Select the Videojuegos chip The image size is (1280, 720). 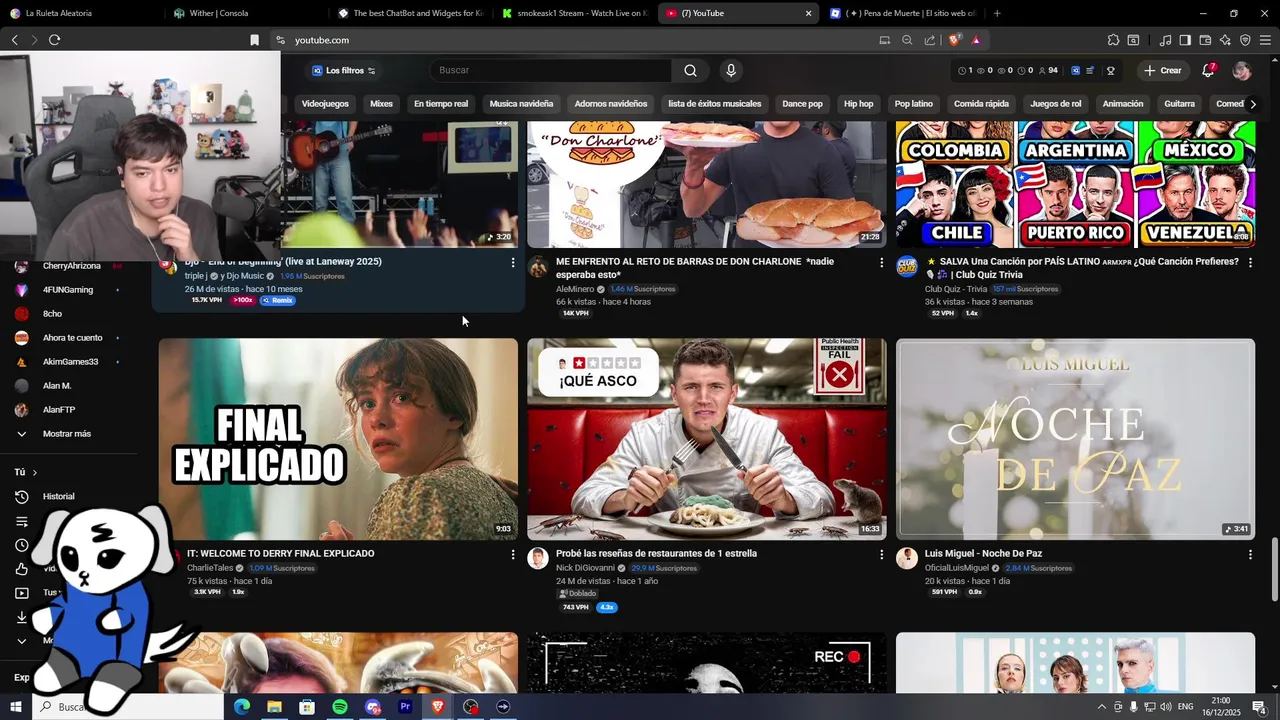[325, 104]
